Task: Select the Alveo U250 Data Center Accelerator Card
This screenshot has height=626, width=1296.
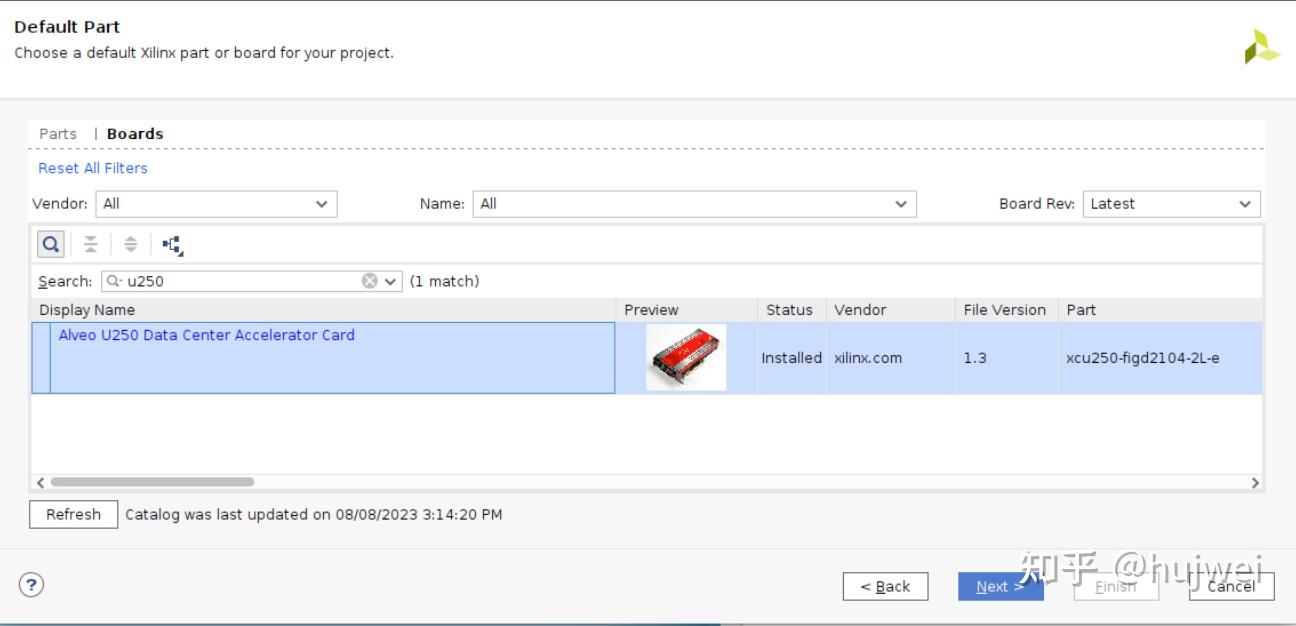Action: point(206,334)
